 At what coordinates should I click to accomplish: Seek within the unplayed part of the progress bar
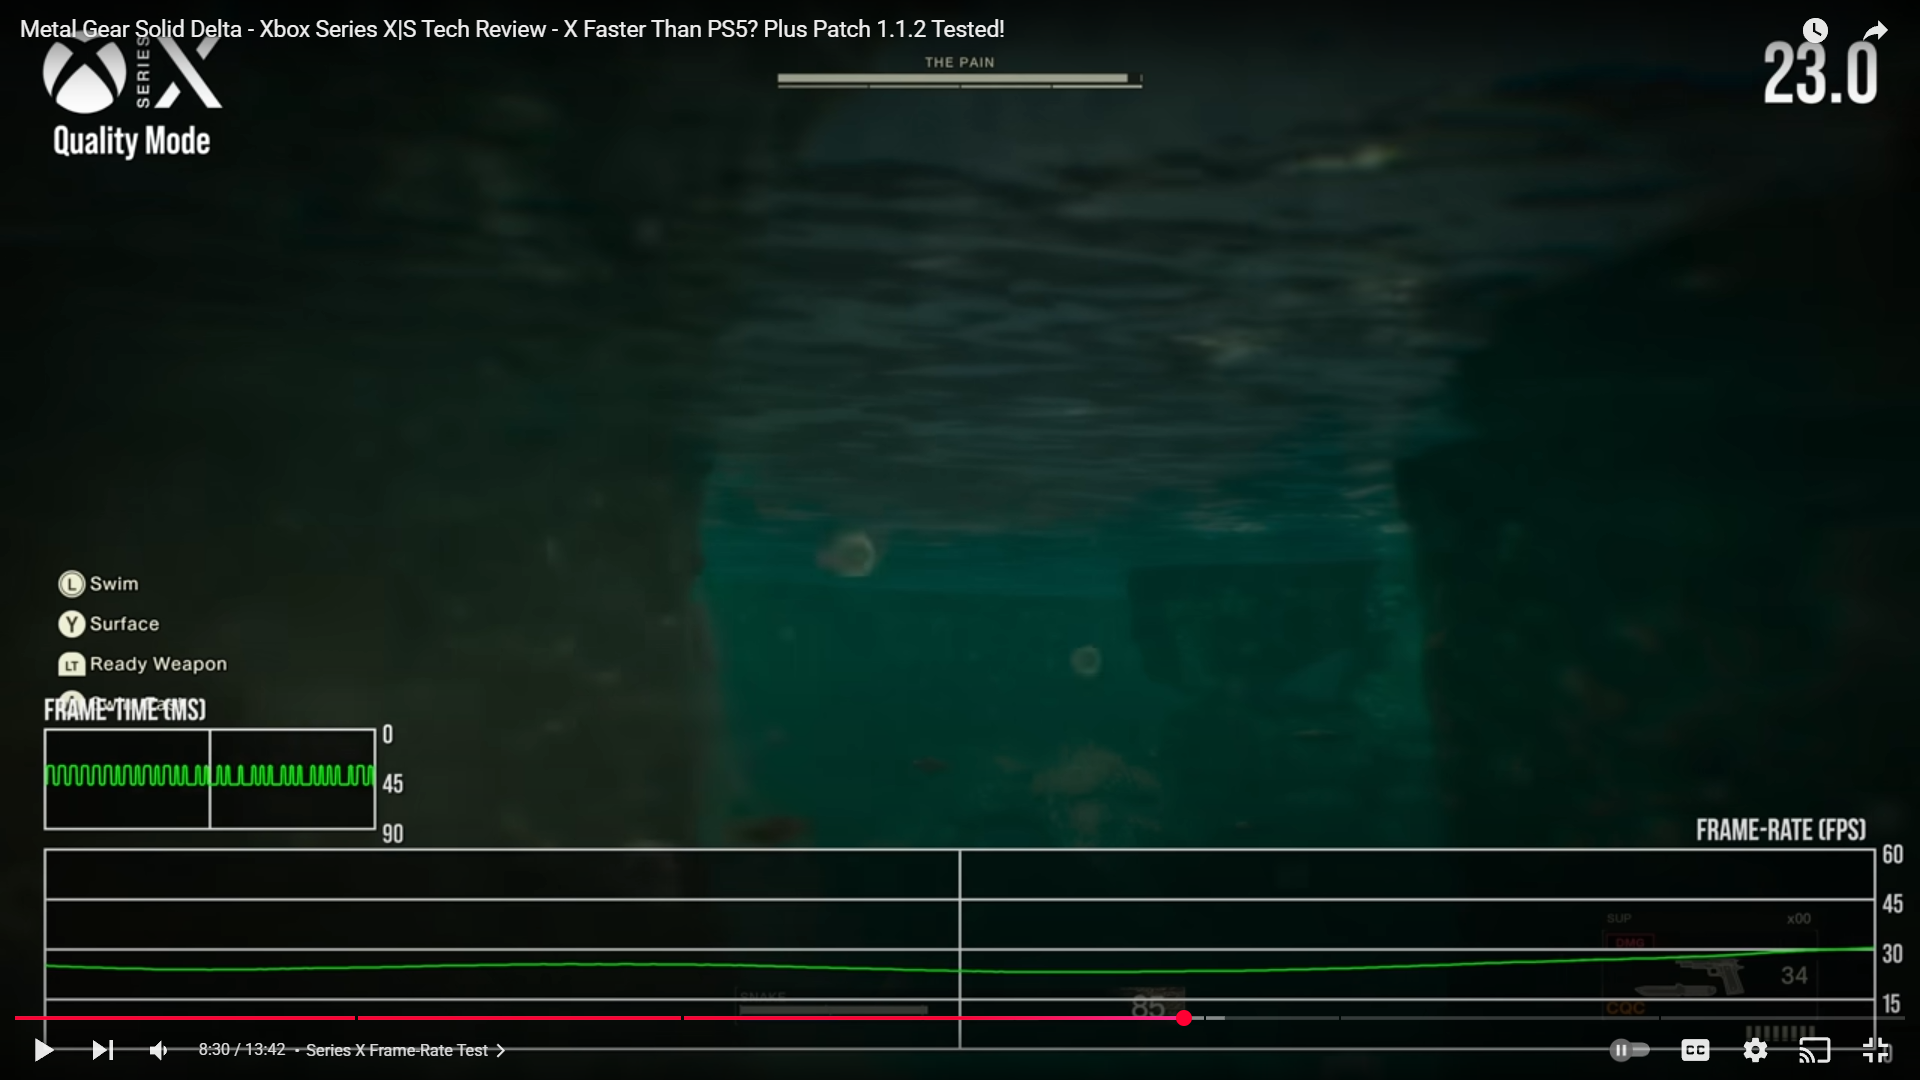pos(1548,1018)
